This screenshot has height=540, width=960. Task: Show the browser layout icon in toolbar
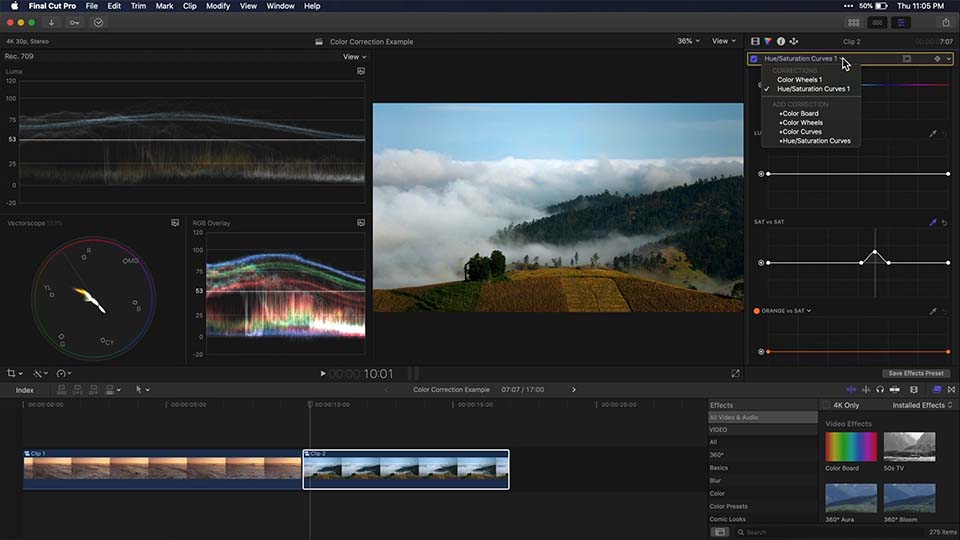point(853,23)
